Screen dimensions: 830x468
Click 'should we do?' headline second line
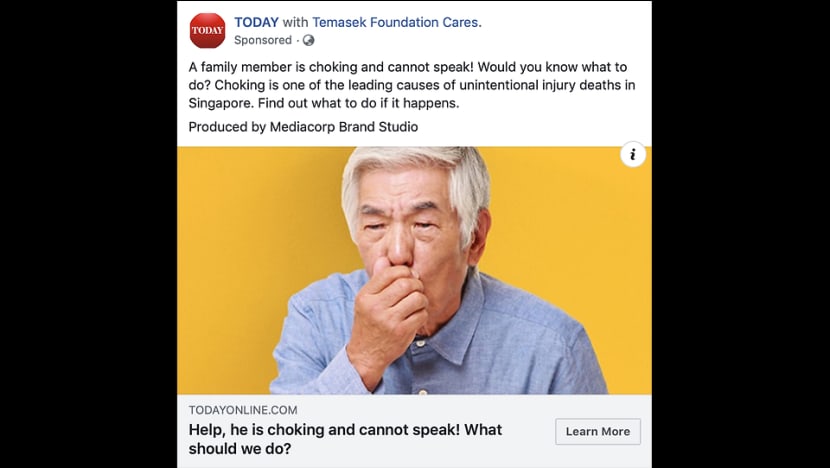tap(240, 449)
